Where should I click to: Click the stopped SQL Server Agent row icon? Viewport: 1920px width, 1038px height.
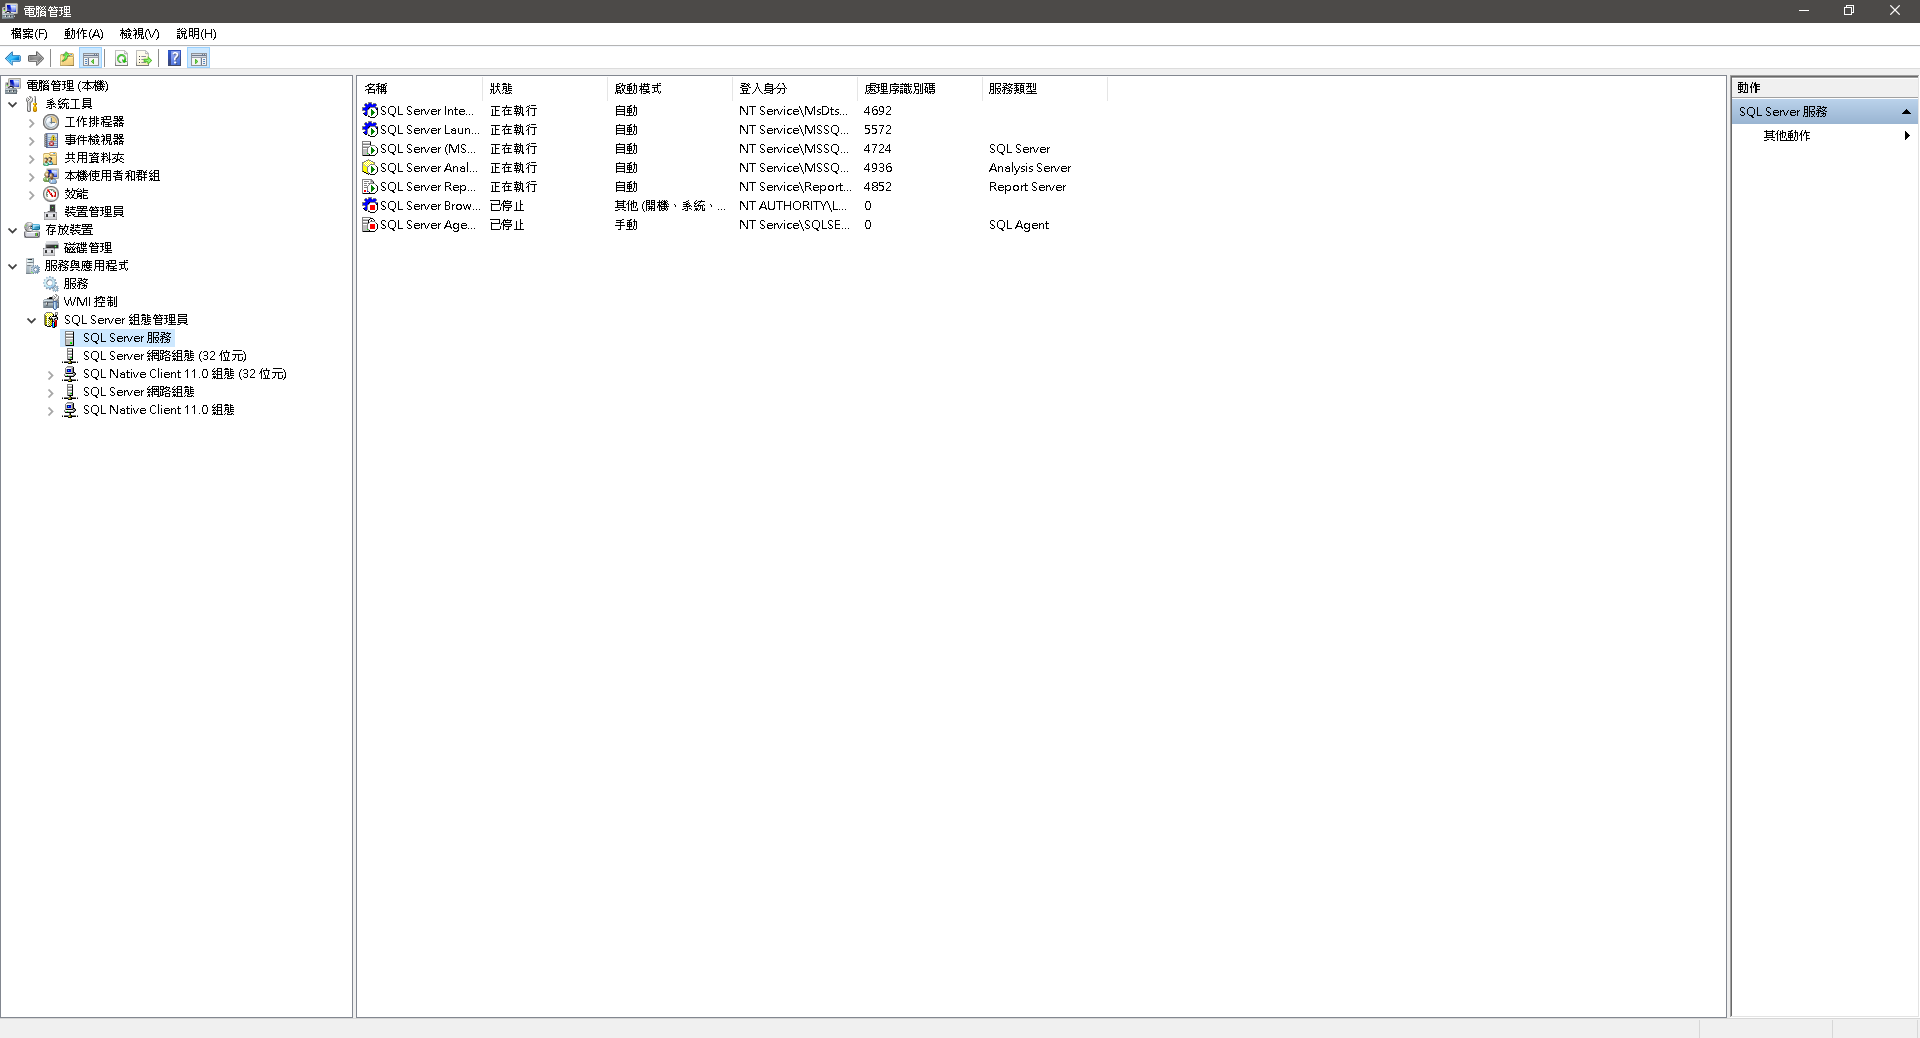(370, 225)
